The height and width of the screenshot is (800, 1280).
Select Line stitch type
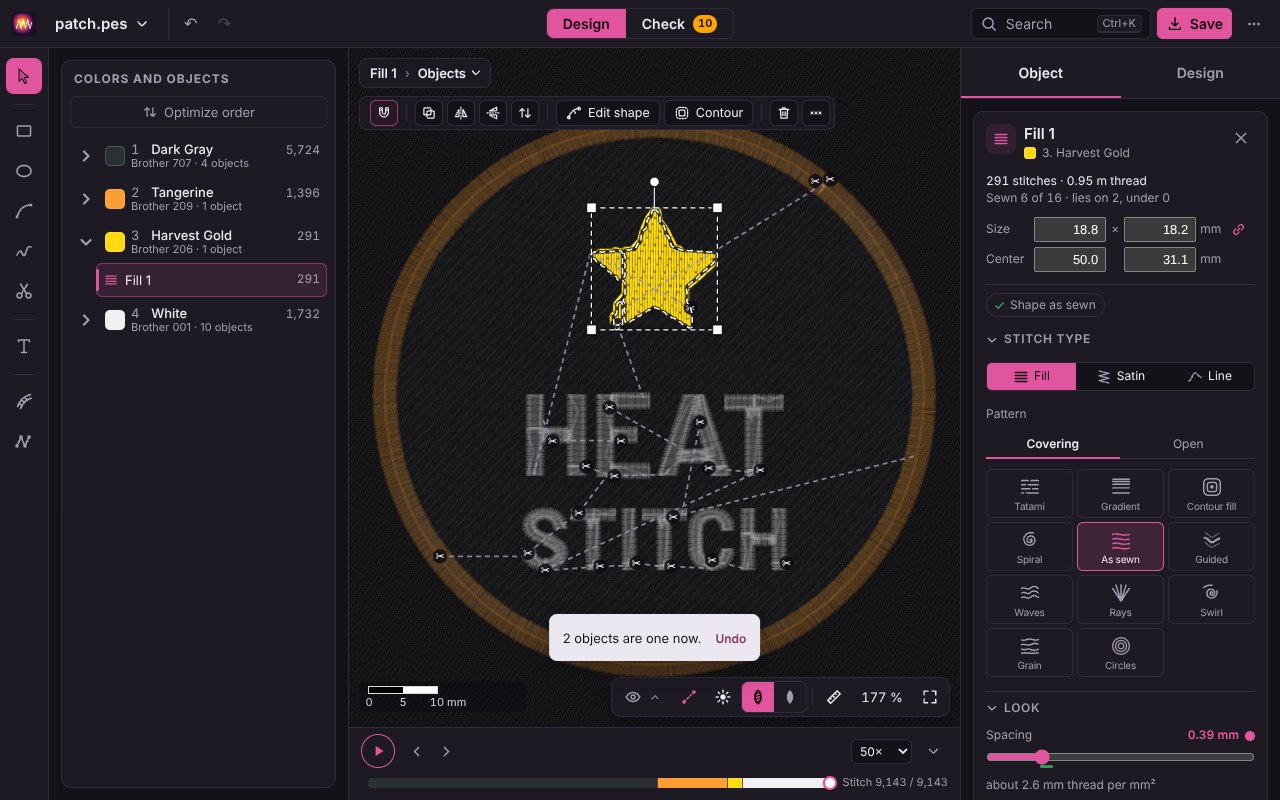click(1209, 376)
